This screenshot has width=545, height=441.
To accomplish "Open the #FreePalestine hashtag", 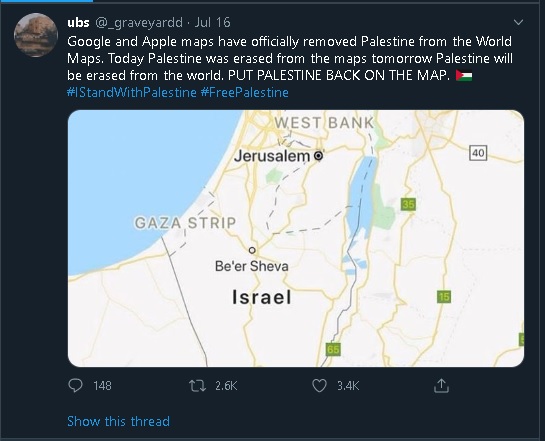I will (x=245, y=92).
